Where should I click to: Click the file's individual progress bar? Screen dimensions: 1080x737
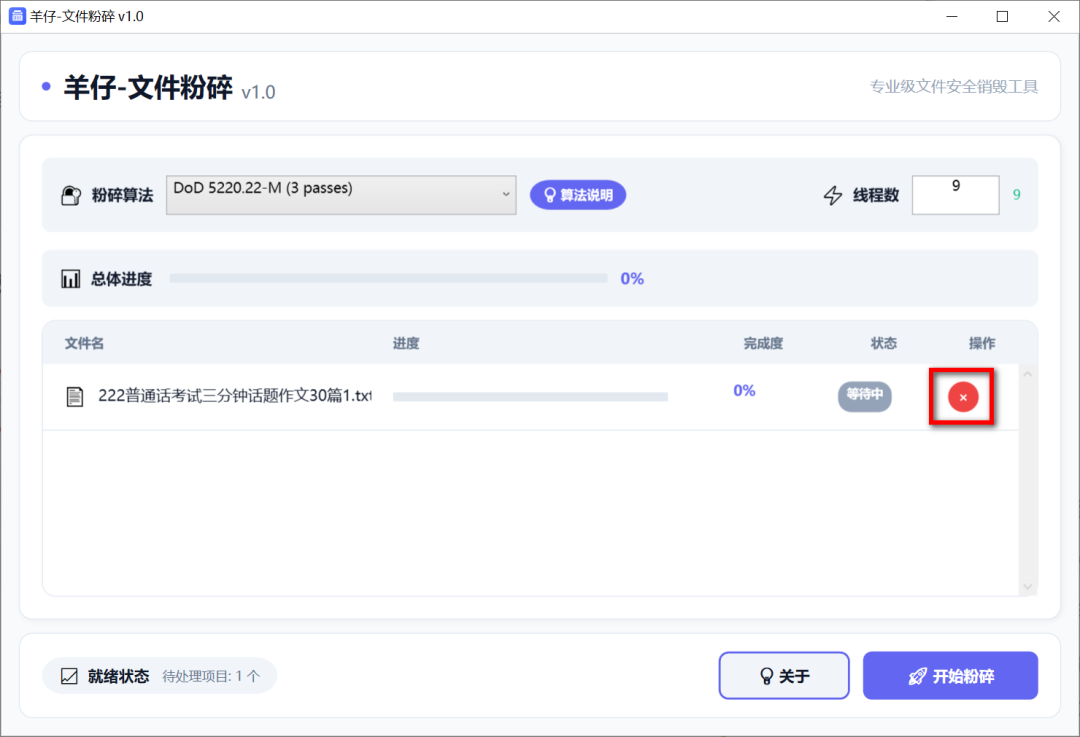pos(530,397)
